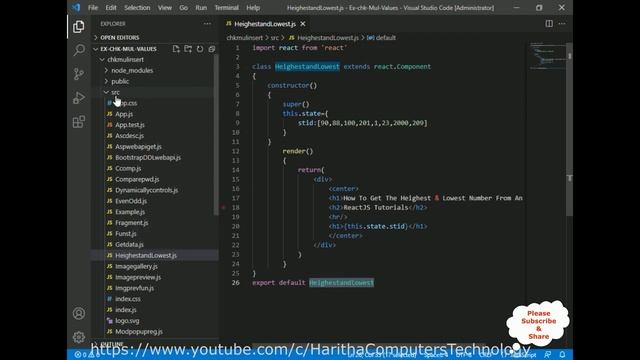Open App.test.js in the explorer

130,125
